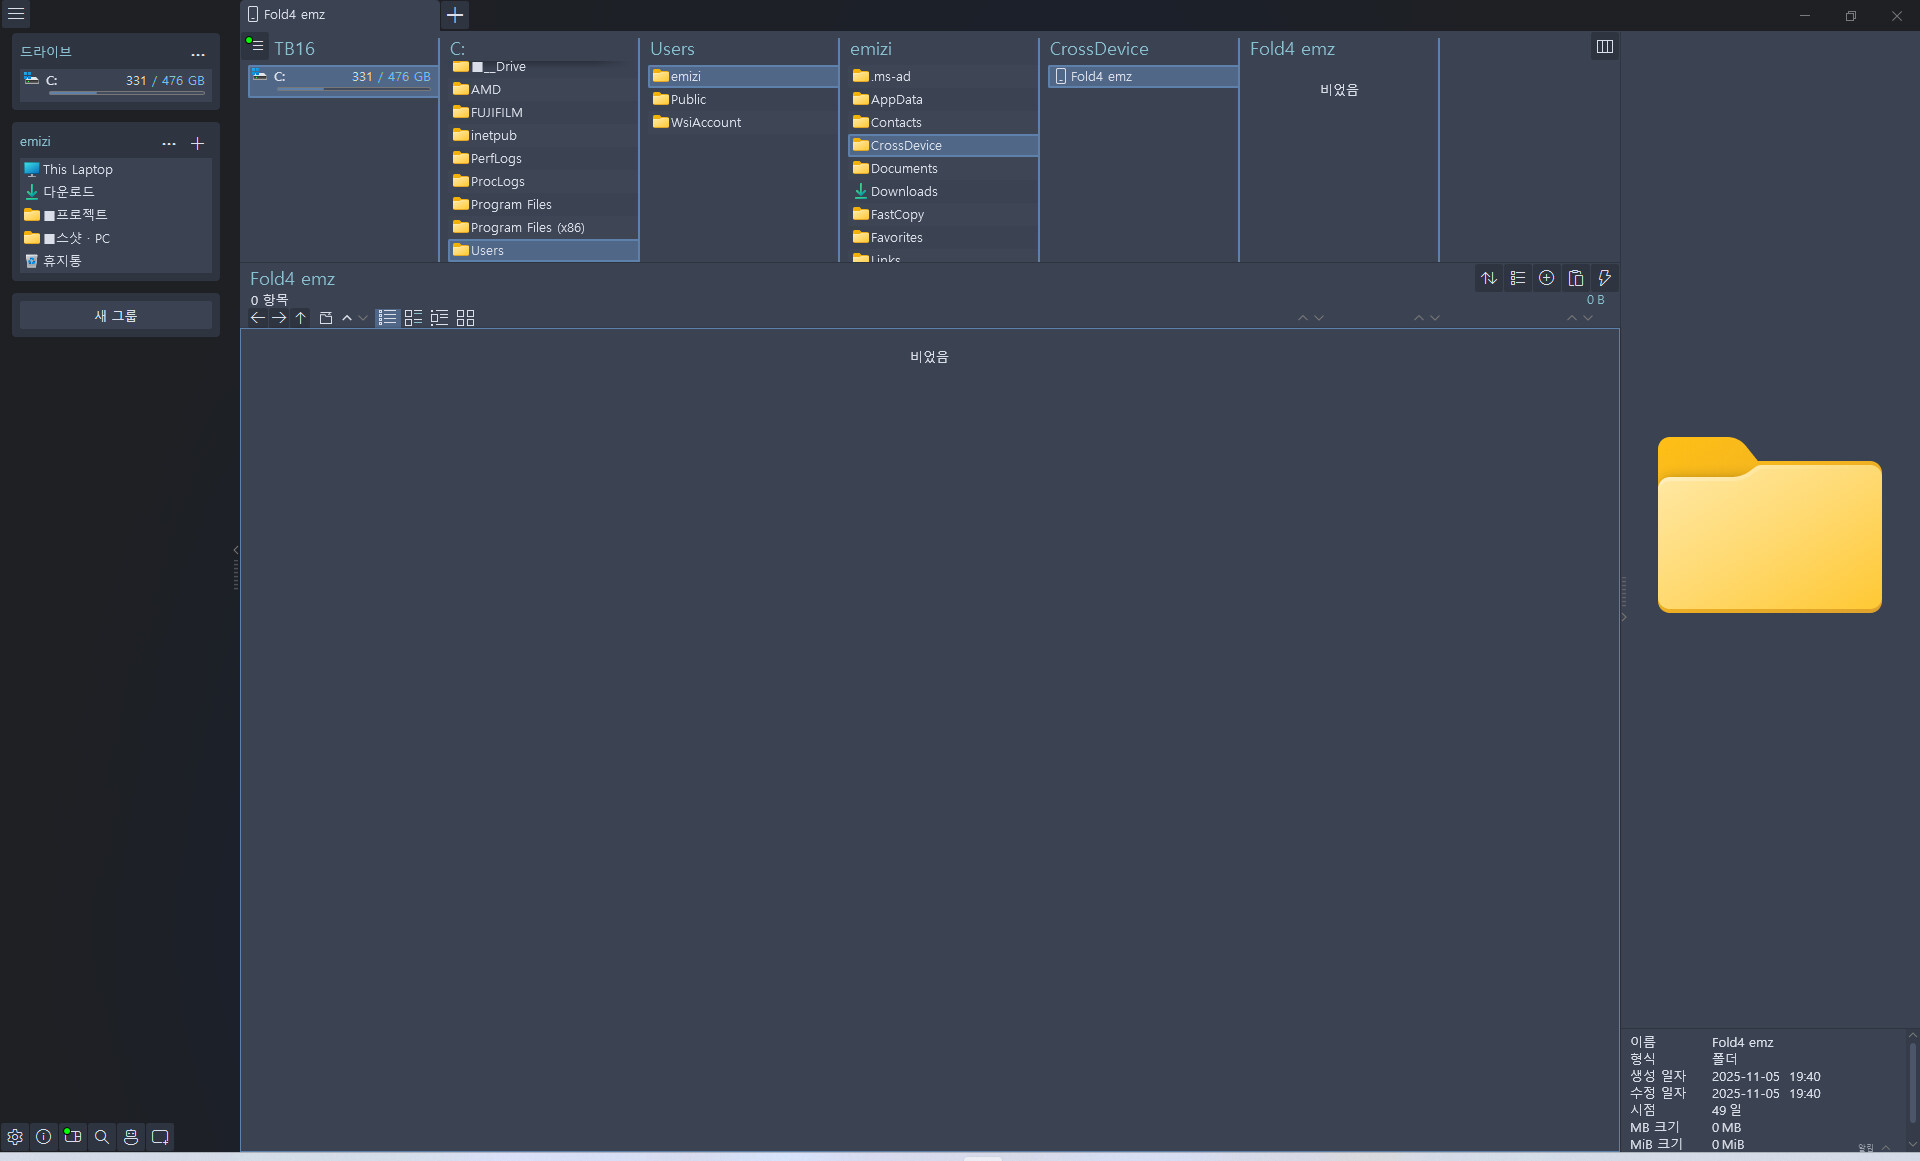
Task: Collapse the left sidebar chevron handle
Action: point(236,550)
